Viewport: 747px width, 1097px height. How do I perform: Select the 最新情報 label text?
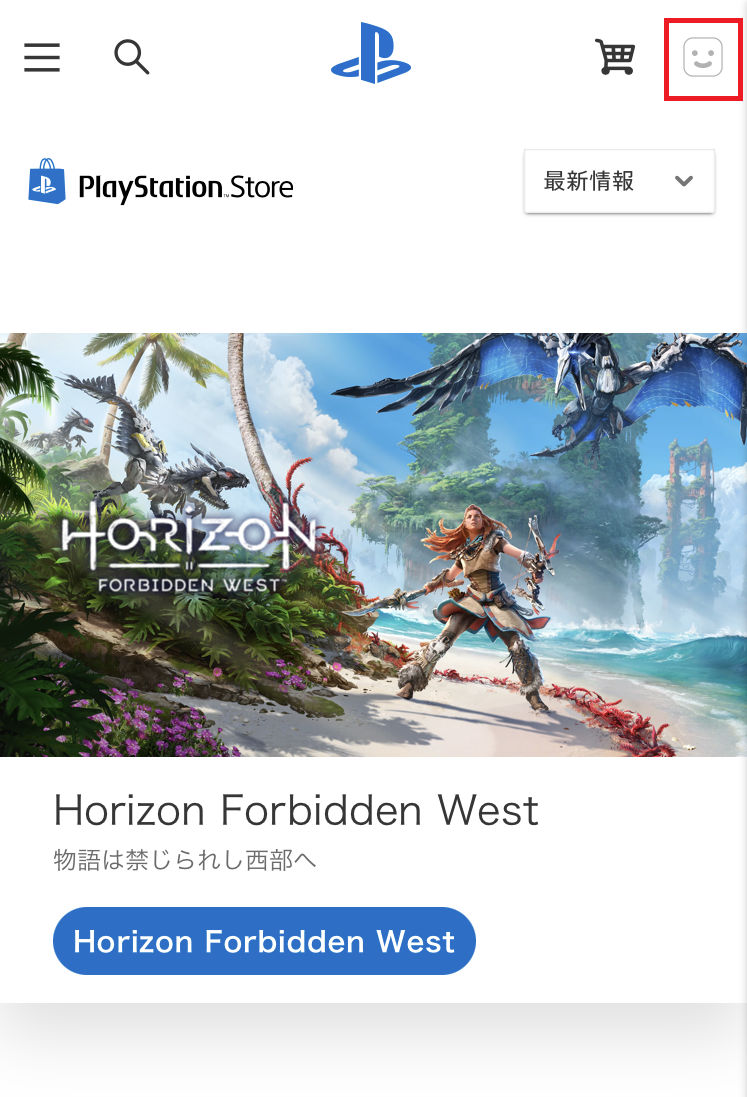tap(589, 181)
